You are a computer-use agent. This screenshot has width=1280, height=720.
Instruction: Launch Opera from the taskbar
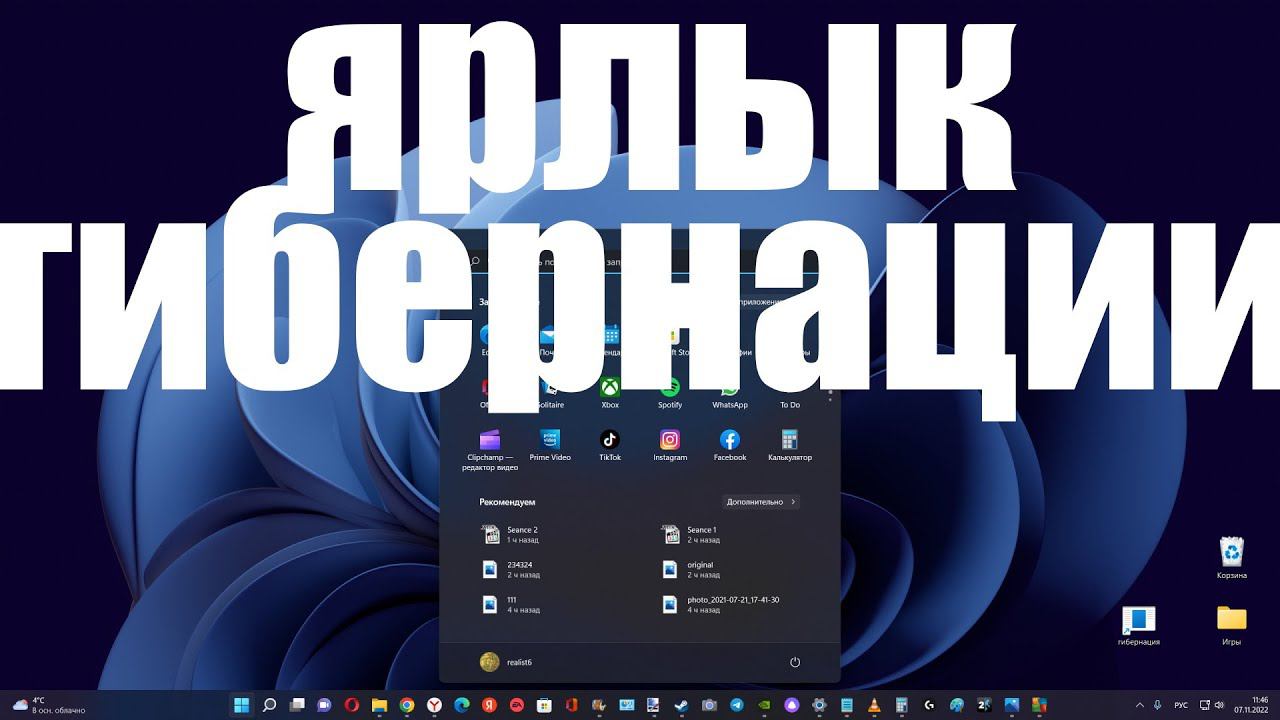[x=351, y=705]
